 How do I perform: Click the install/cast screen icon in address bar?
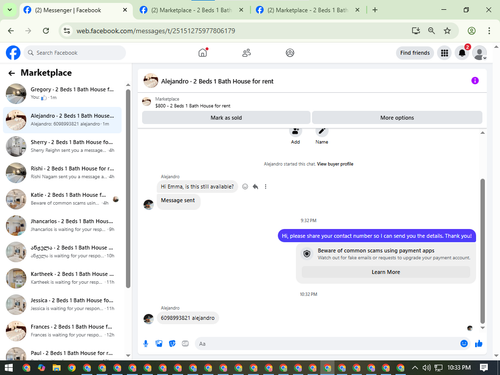[416, 31]
